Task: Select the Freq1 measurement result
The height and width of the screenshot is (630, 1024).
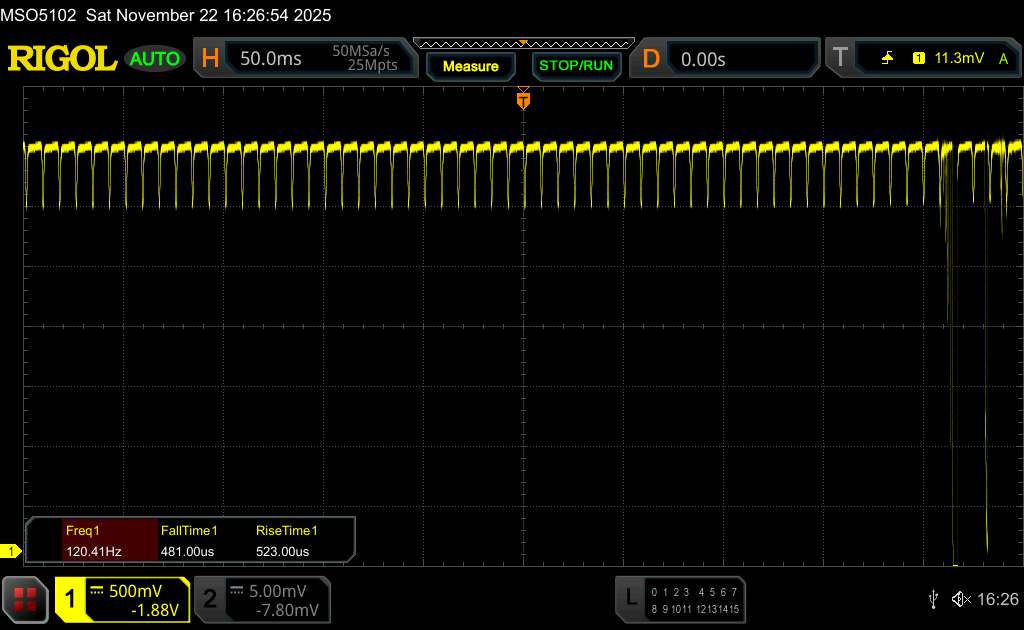Action: (x=93, y=541)
